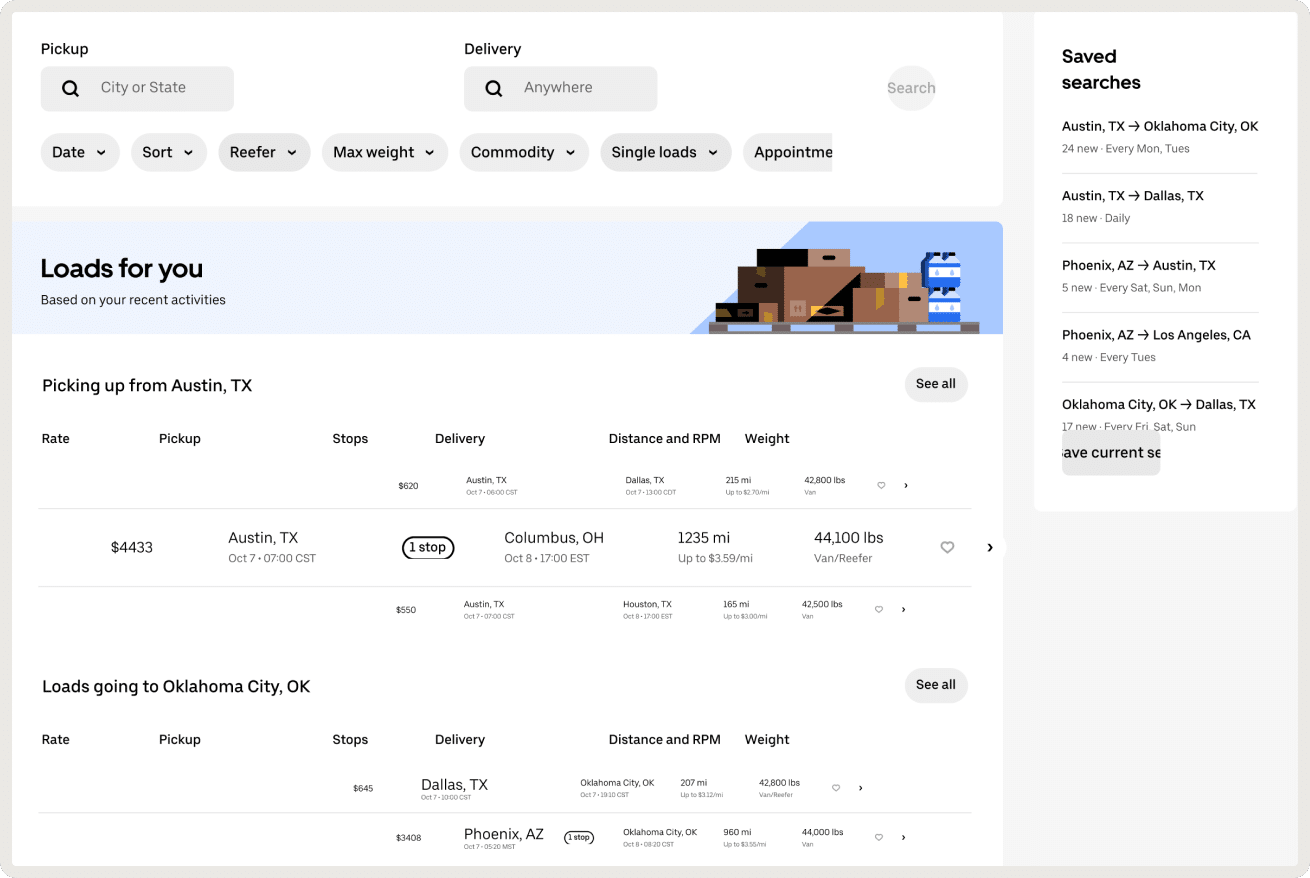This screenshot has width=1310, height=878.
Task: Click the Stops header in Oklahoma City section
Action: coord(350,739)
